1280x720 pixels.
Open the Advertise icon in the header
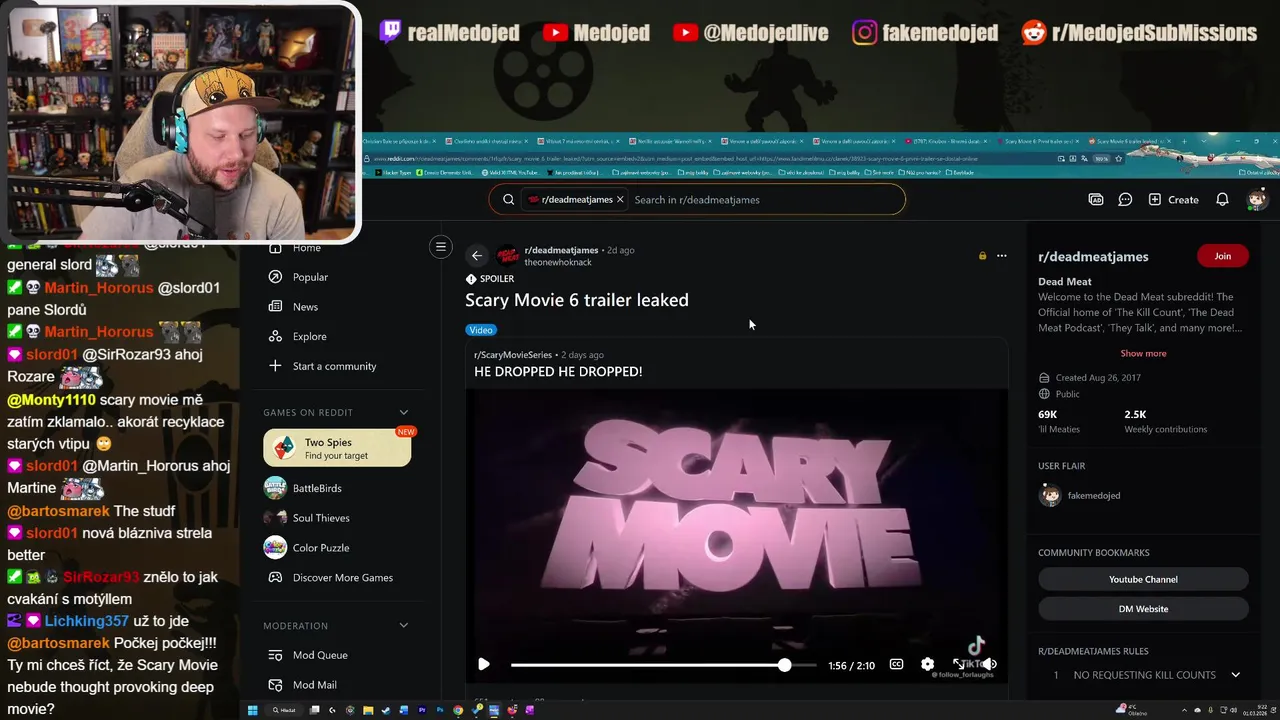(x=1096, y=200)
